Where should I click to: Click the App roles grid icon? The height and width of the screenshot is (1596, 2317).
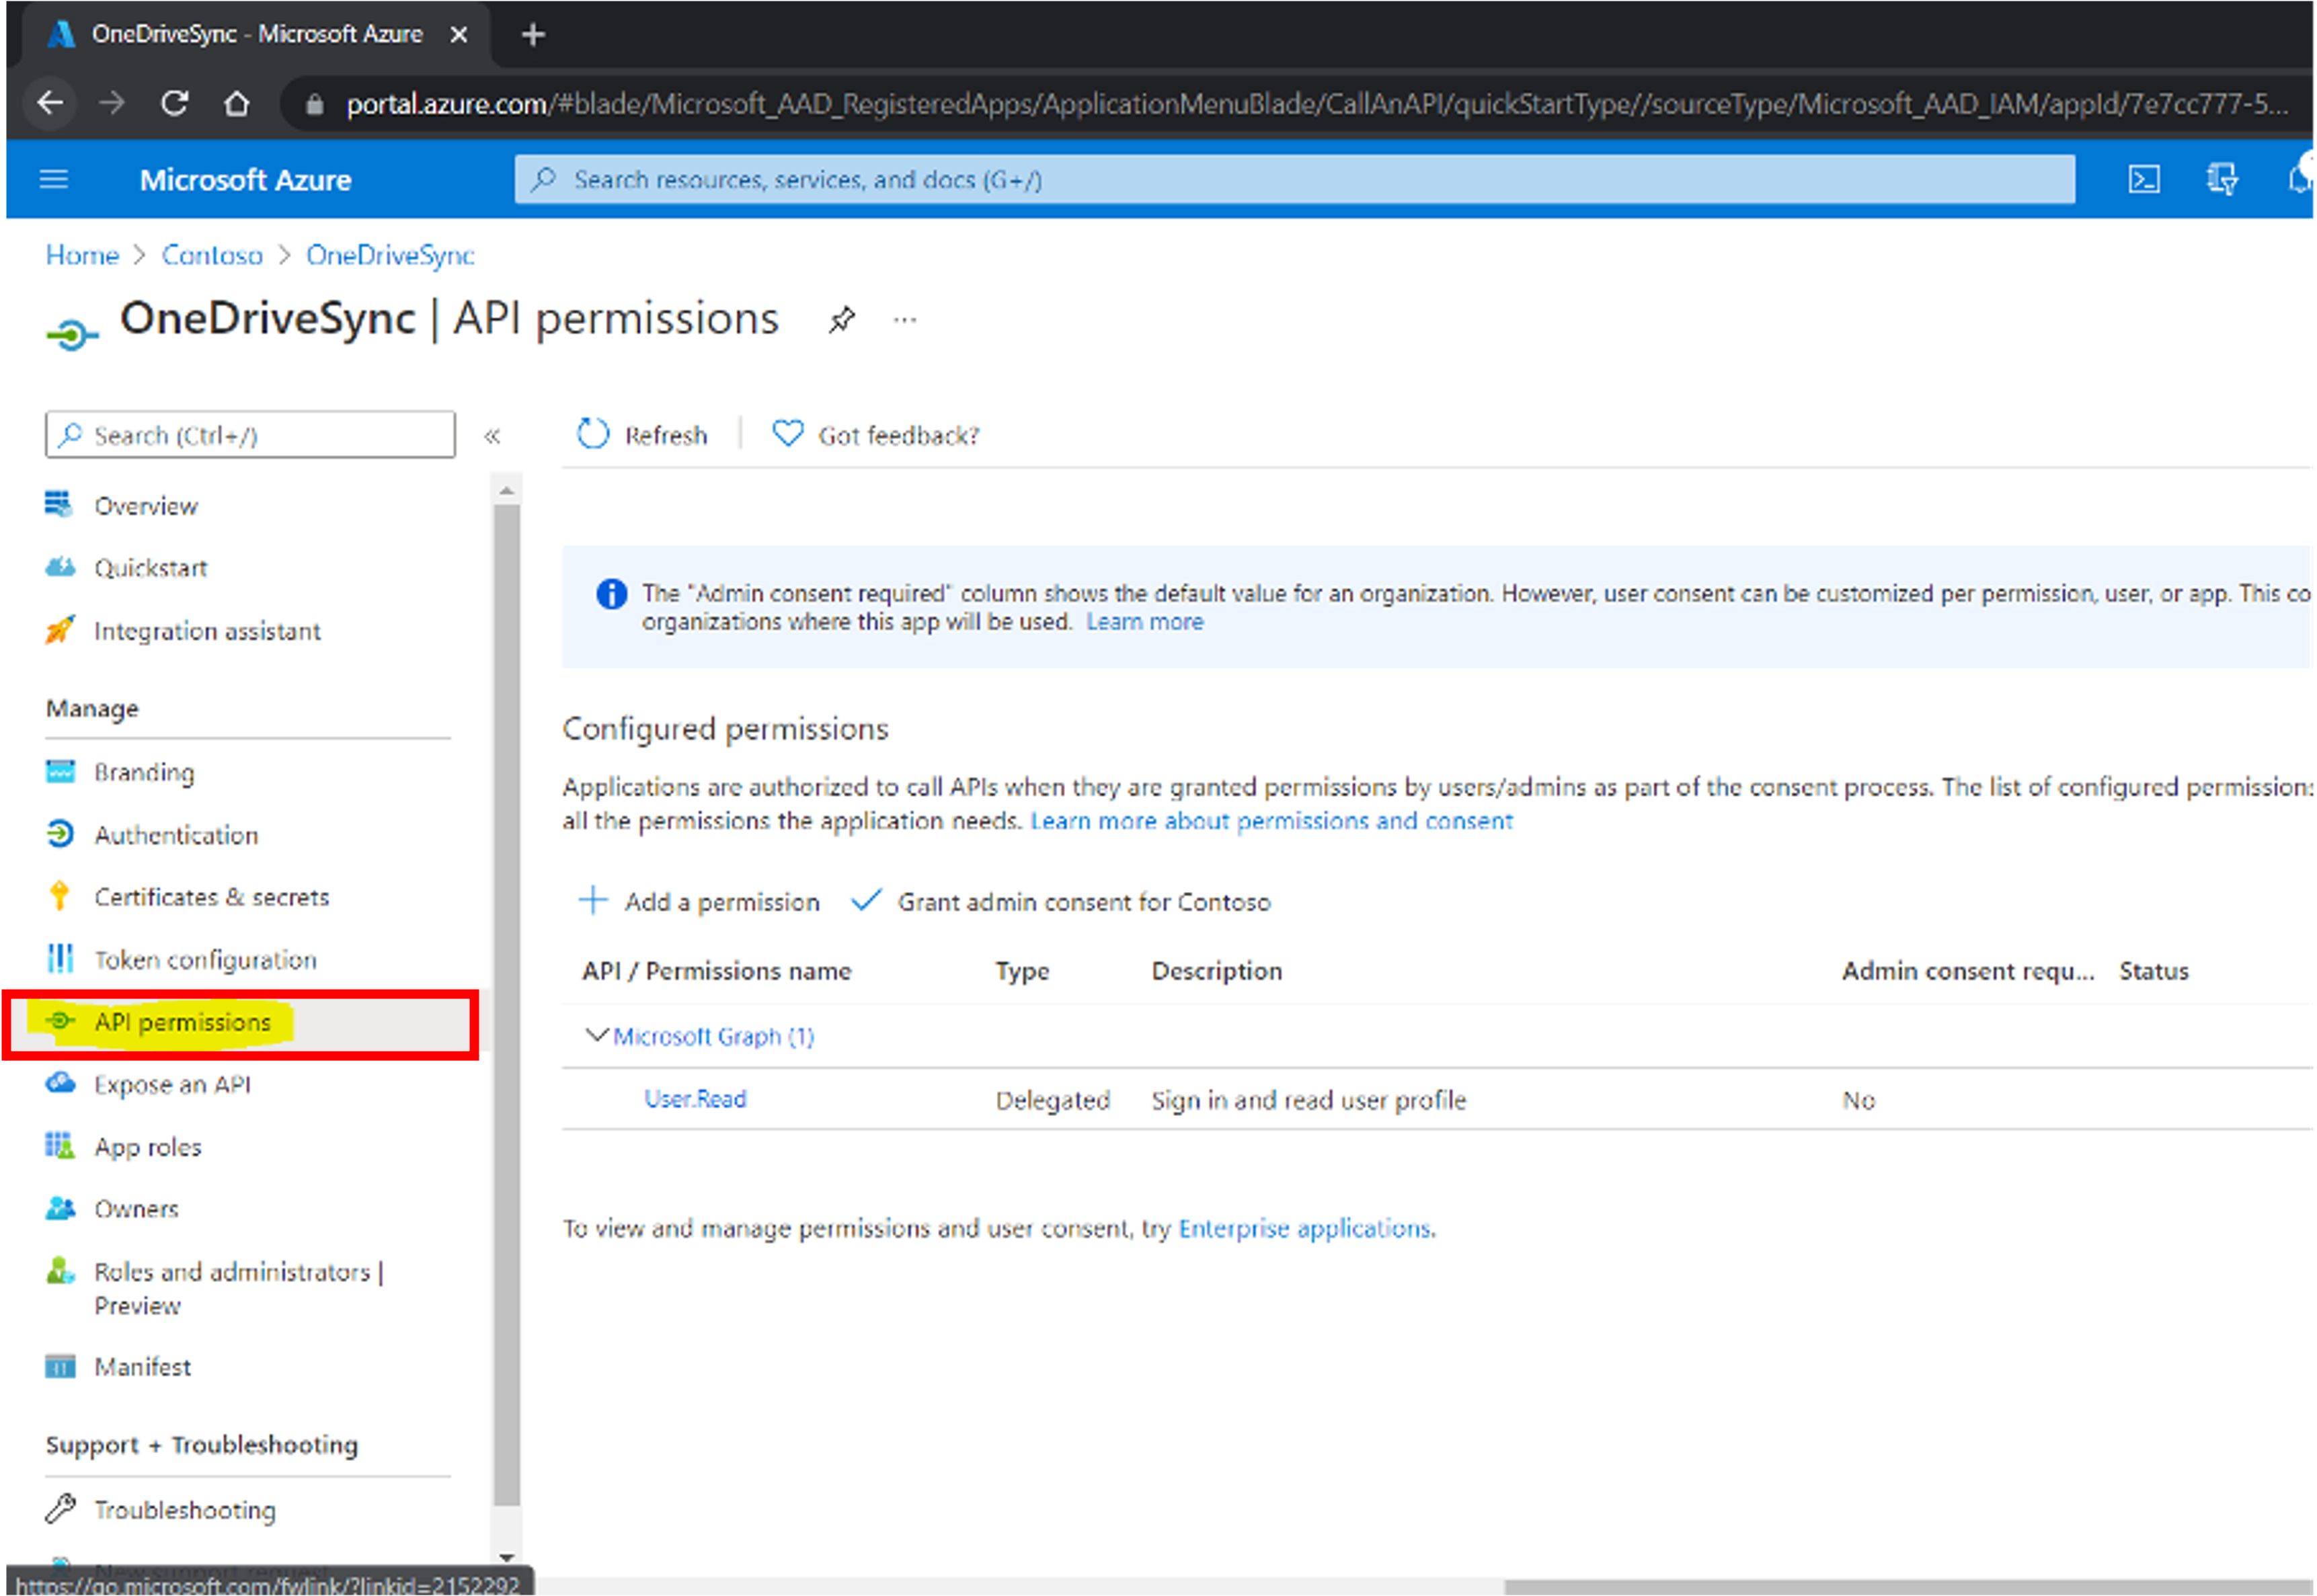[x=60, y=1146]
